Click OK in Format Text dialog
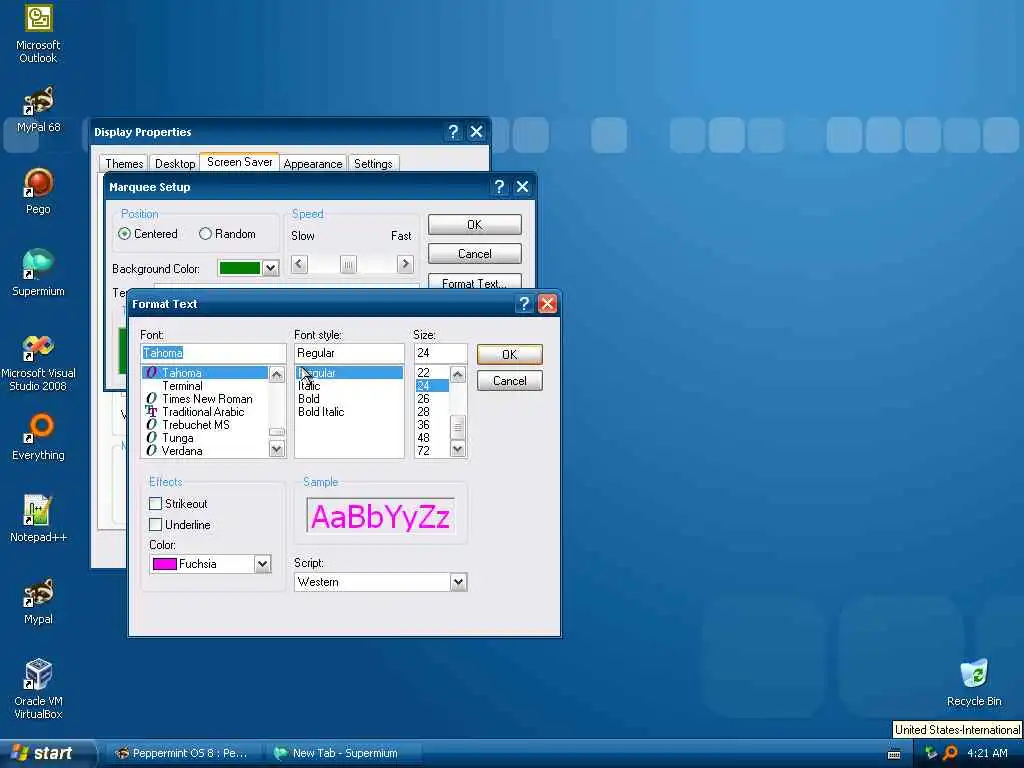Viewport: 1024px width, 768px height. (x=509, y=355)
